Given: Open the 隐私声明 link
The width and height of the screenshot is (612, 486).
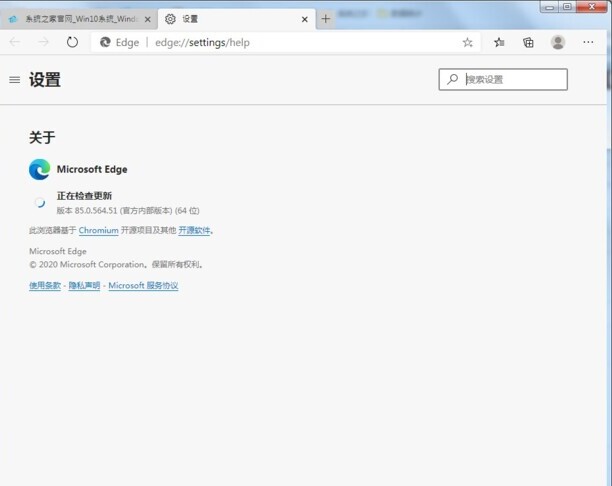Looking at the screenshot, I should click(84, 285).
